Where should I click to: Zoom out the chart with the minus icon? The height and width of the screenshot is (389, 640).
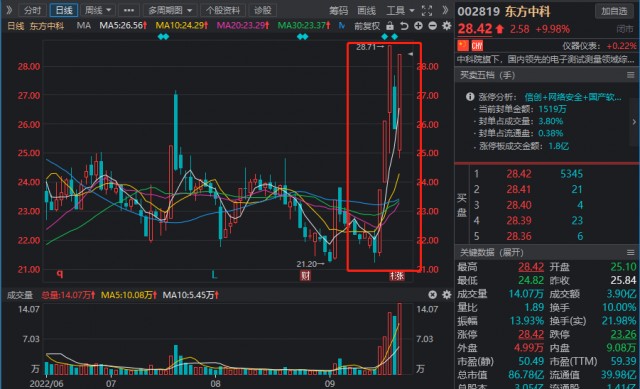tap(433, 26)
